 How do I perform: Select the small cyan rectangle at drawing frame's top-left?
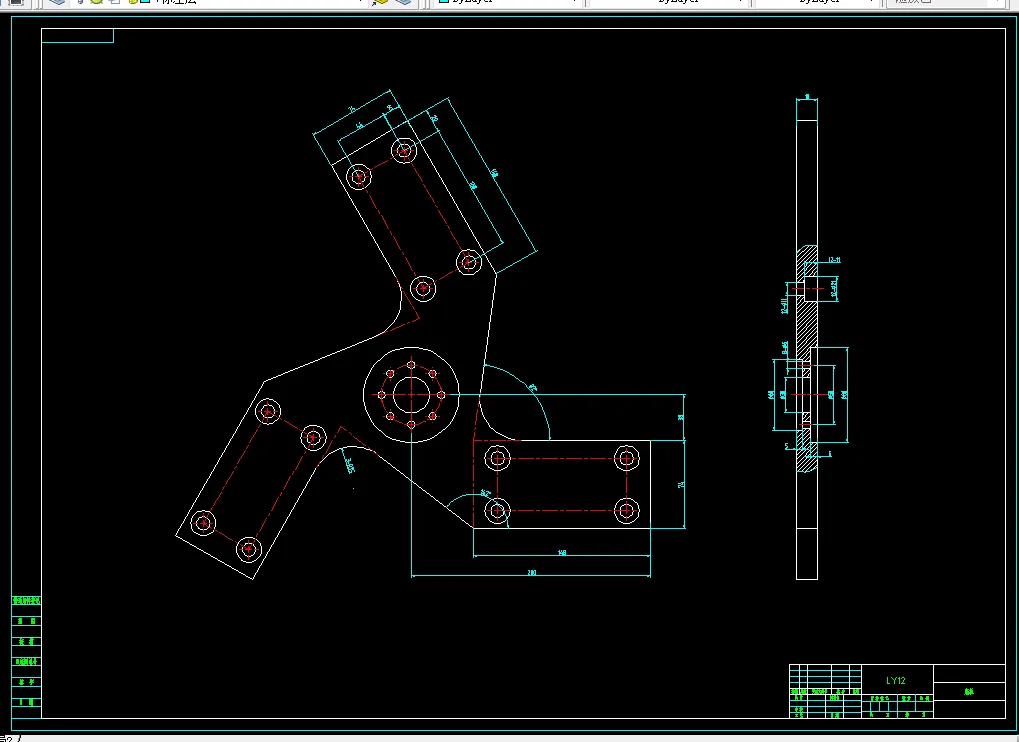77,35
